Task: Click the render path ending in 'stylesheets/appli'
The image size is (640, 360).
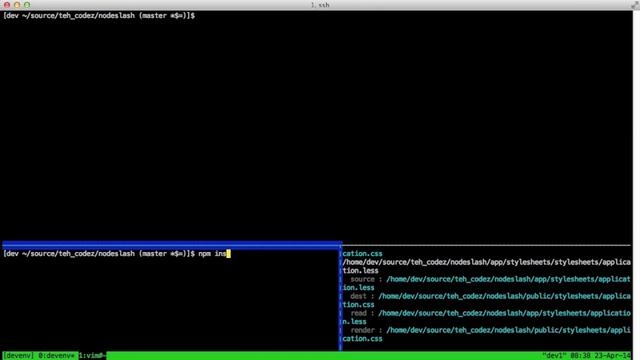Action: pos(509,330)
